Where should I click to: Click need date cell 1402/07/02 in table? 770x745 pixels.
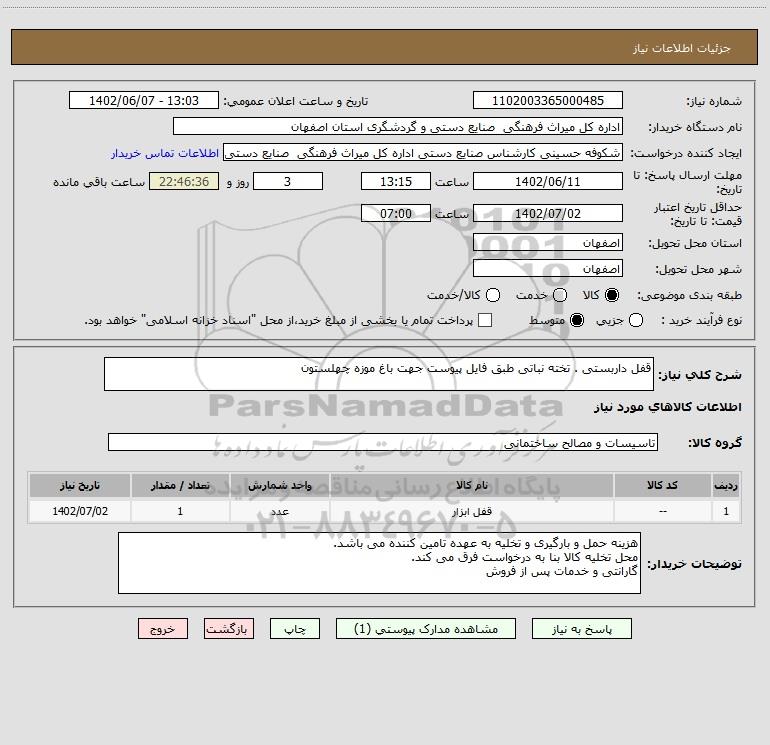click(x=80, y=511)
